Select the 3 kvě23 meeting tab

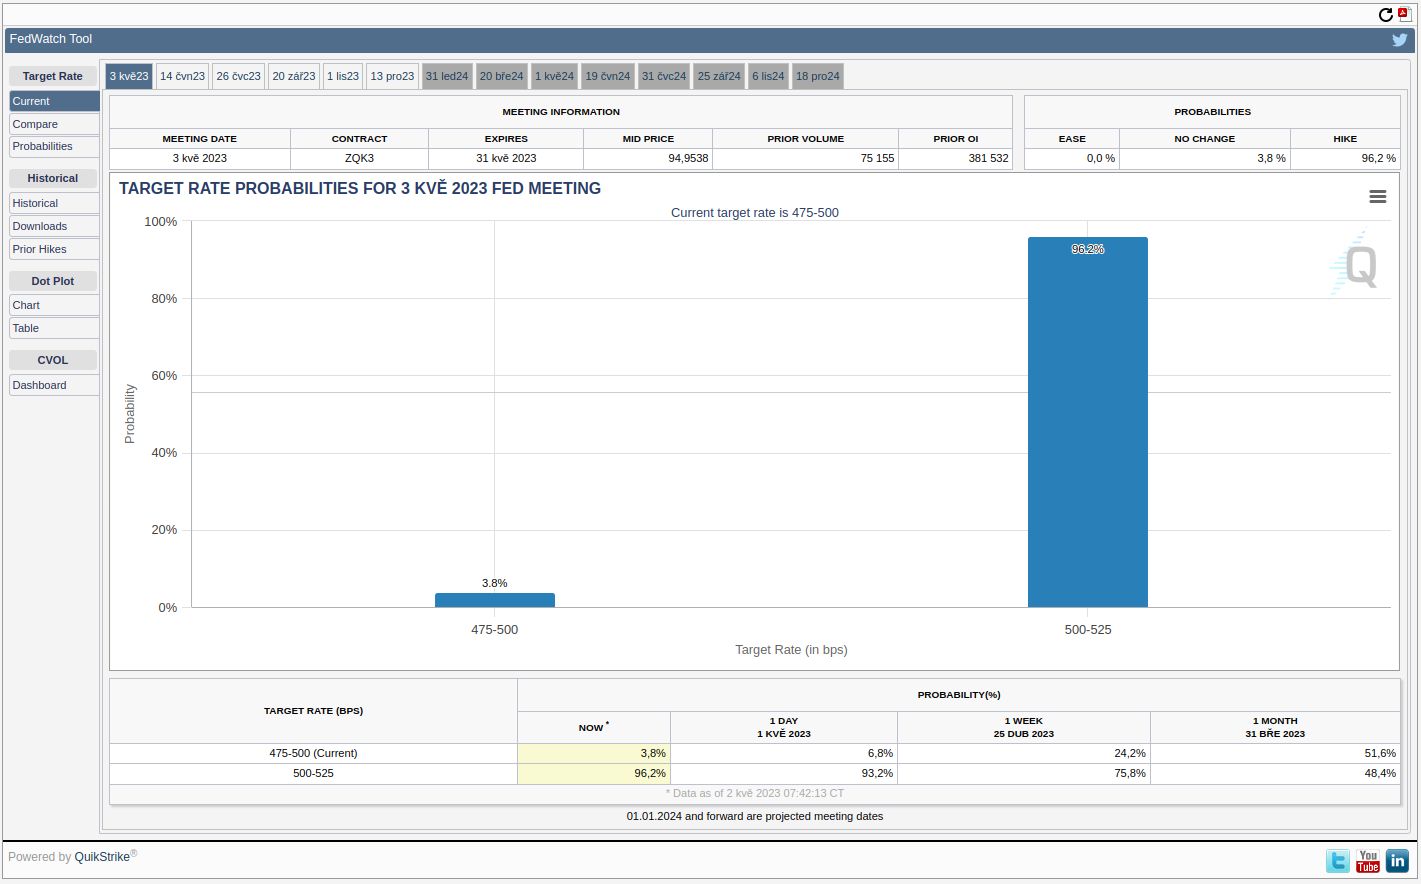(x=129, y=76)
